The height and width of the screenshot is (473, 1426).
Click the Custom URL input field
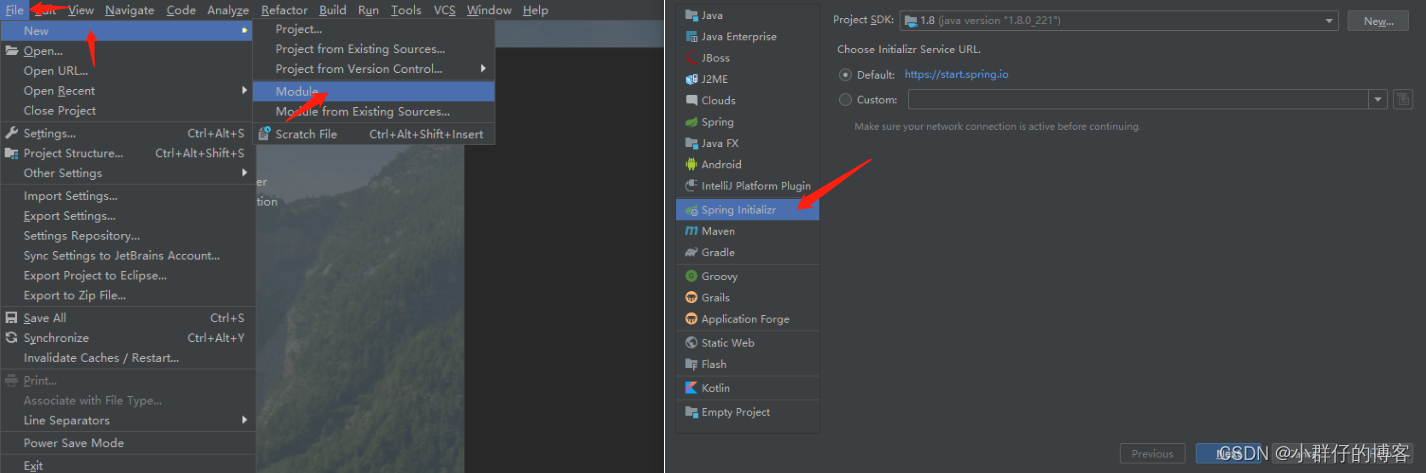click(x=1138, y=99)
